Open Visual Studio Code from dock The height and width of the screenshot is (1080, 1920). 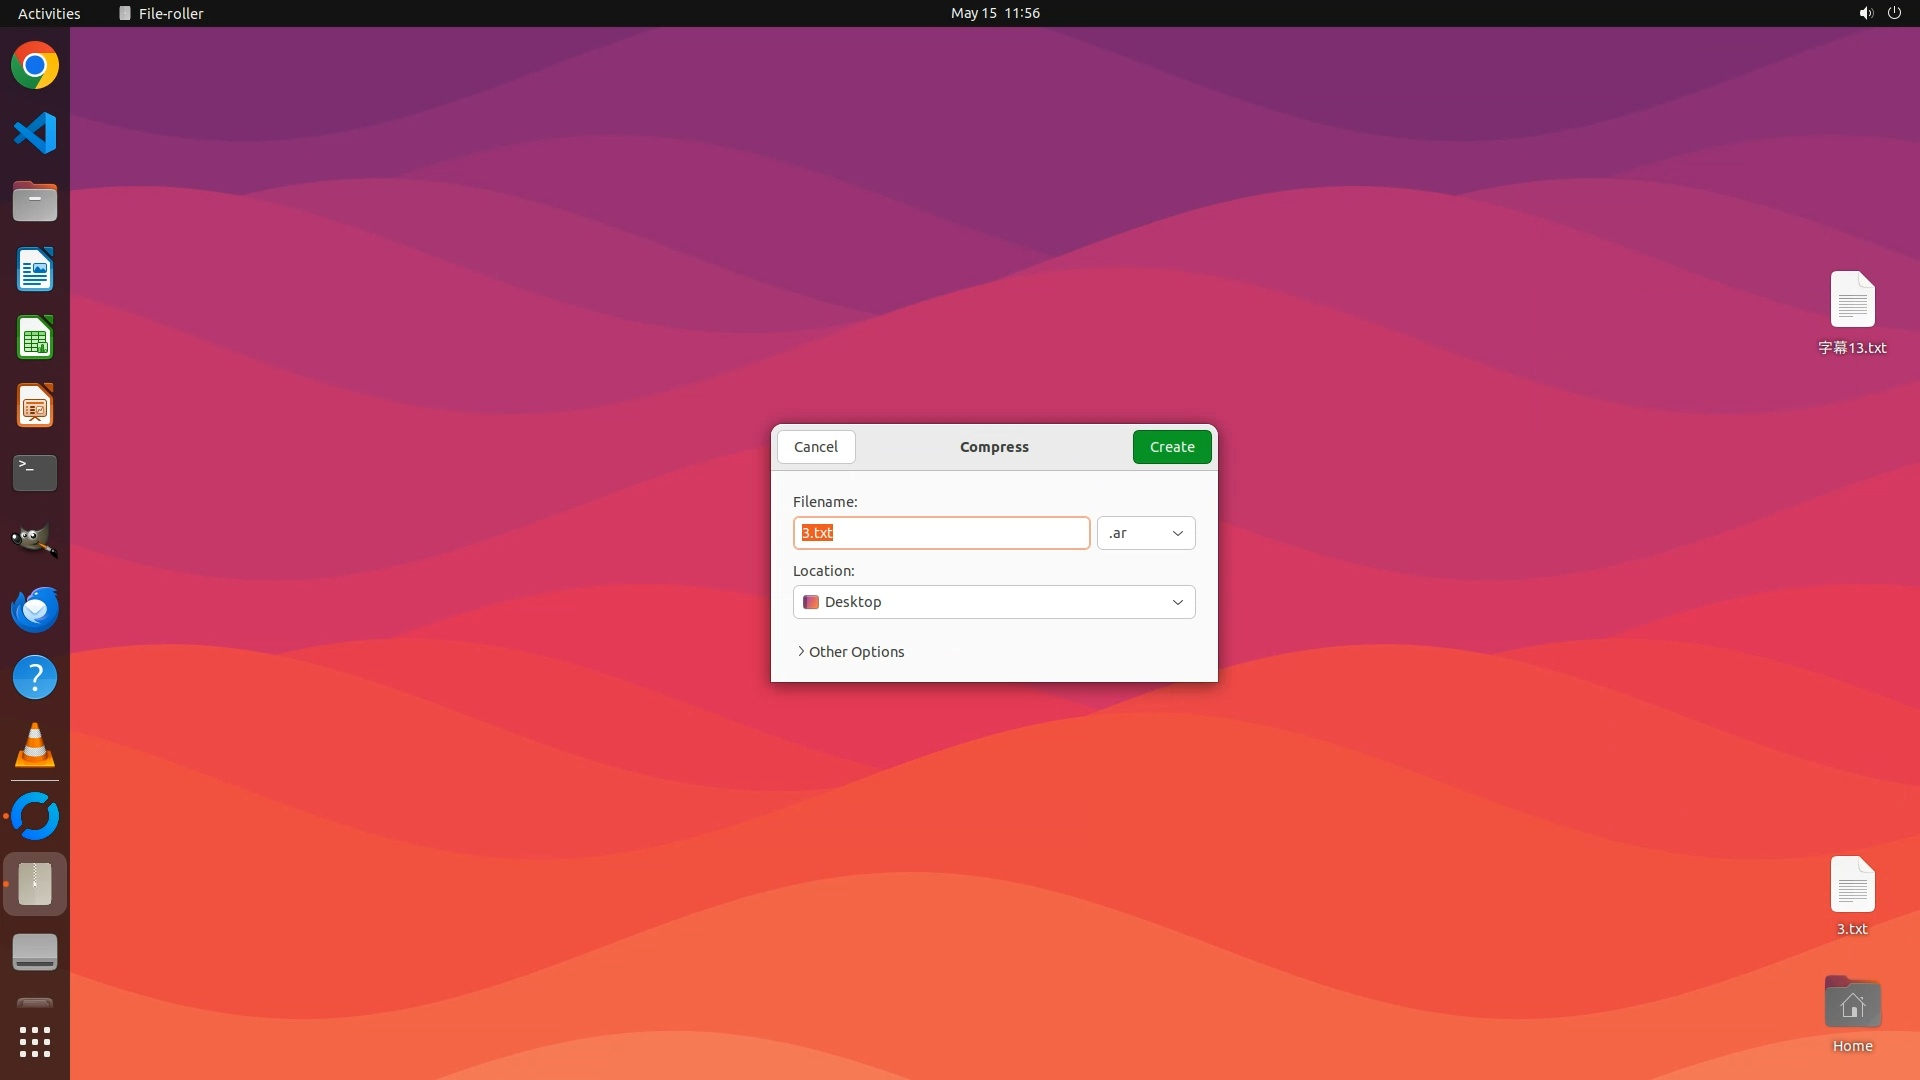[35, 133]
